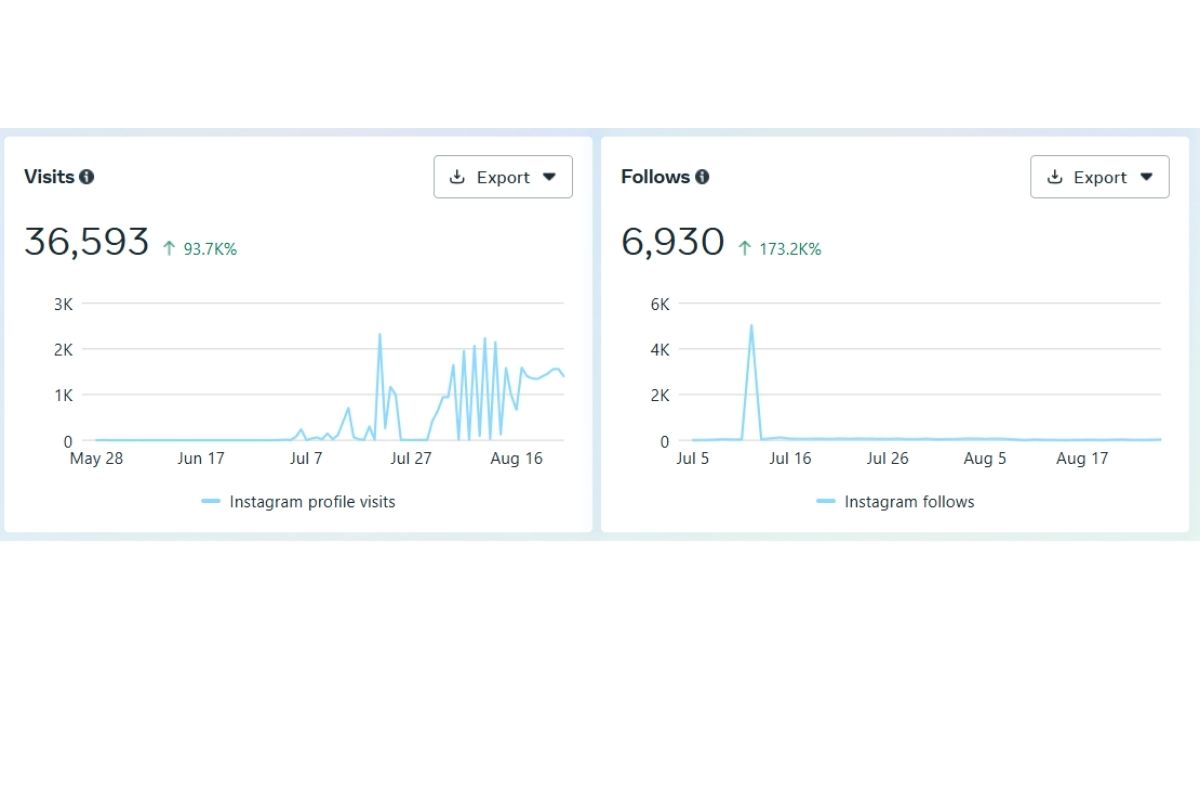Click the blue swatch for Instagram profile visits
This screenshot has width=1200, height=800.
point(211,502)
